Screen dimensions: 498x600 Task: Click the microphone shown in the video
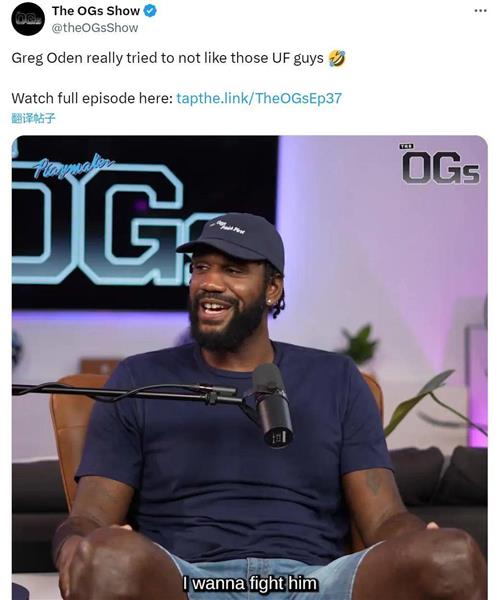click(273, 404)
